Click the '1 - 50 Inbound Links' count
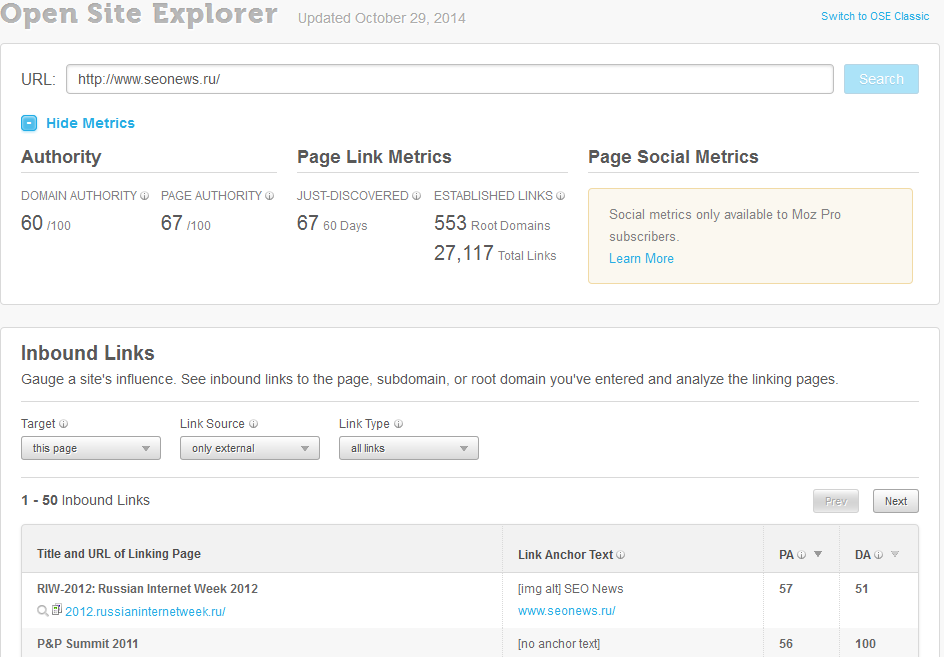Image resolution: width=944 pixels, height=657 pixels. 85,500
